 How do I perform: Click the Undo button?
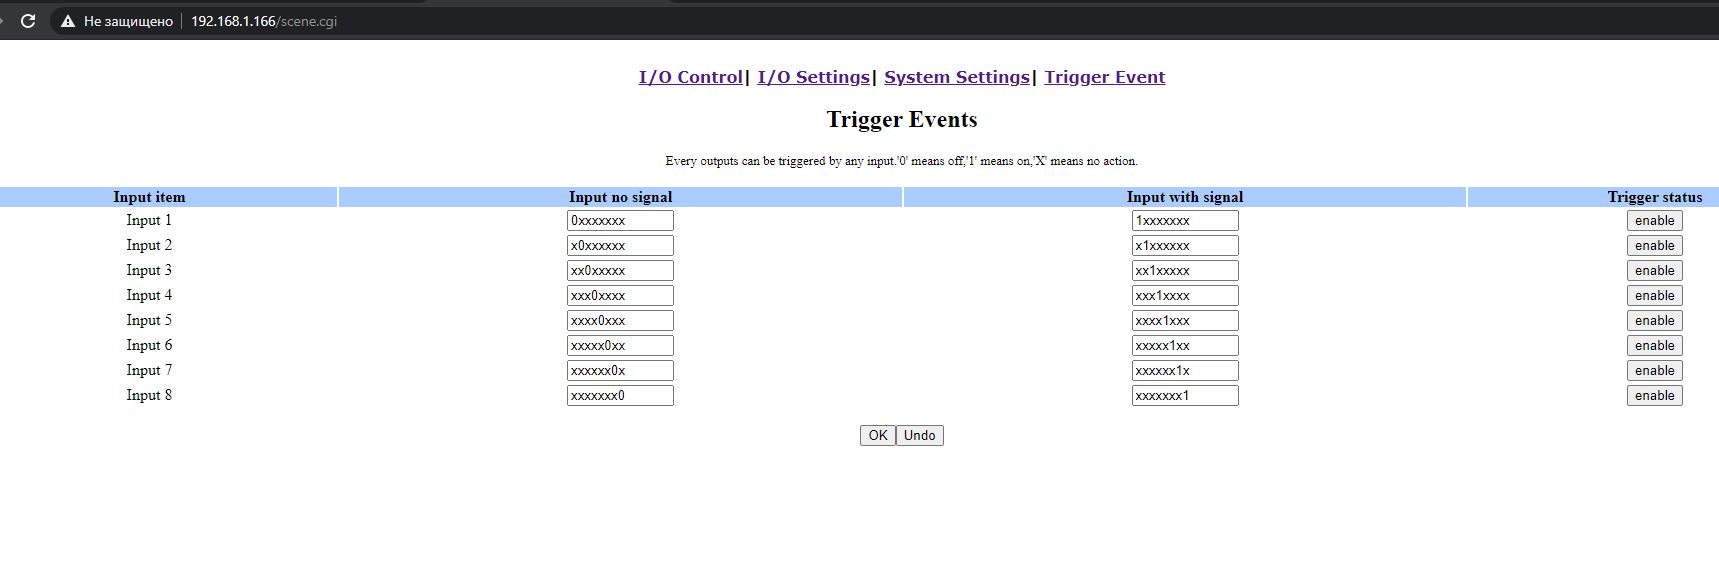click(x=919, y=435)
